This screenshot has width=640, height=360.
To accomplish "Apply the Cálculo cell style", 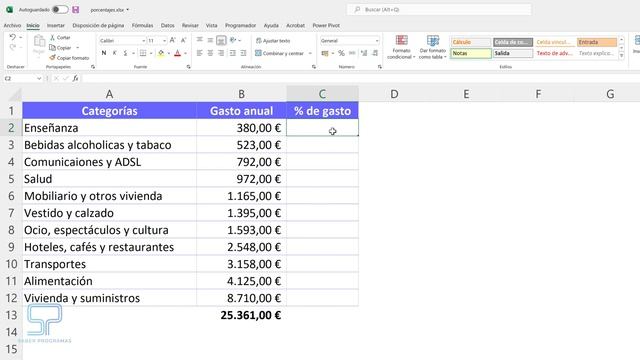I will (471, 42).
